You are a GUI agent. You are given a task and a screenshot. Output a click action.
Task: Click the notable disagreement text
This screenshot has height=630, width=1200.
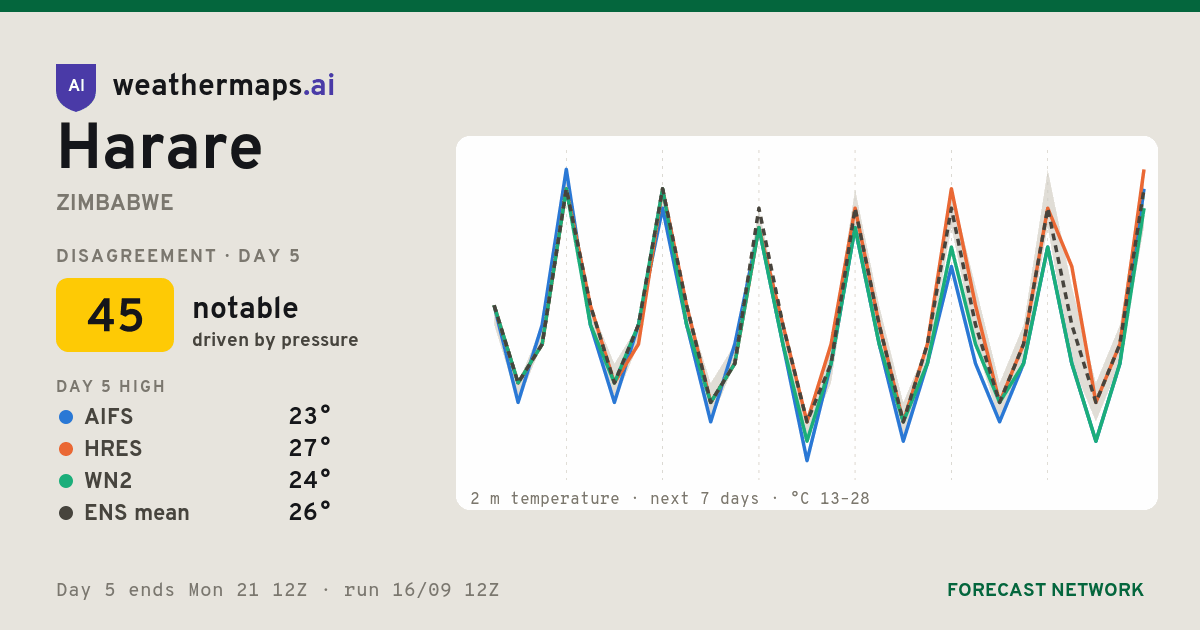[x=245, y=308]
